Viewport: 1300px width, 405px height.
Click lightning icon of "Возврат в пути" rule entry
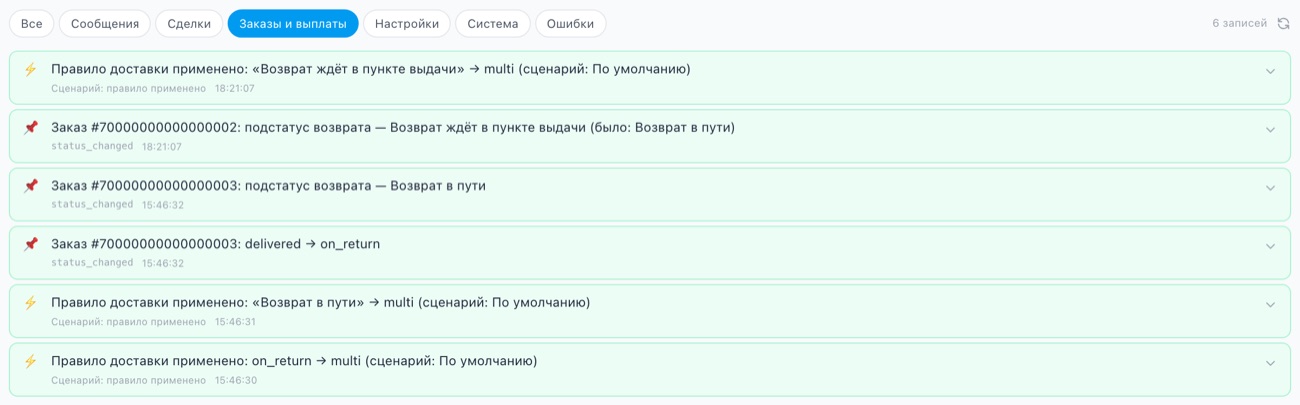pyautogui.click(x=30, y=303)
